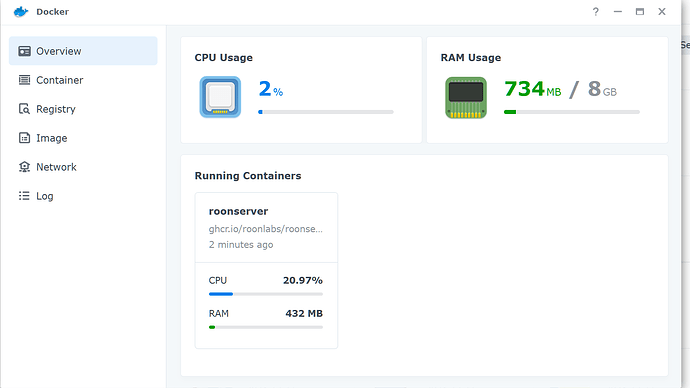
Task: Open the help question mark
Action: pos(595,11)
